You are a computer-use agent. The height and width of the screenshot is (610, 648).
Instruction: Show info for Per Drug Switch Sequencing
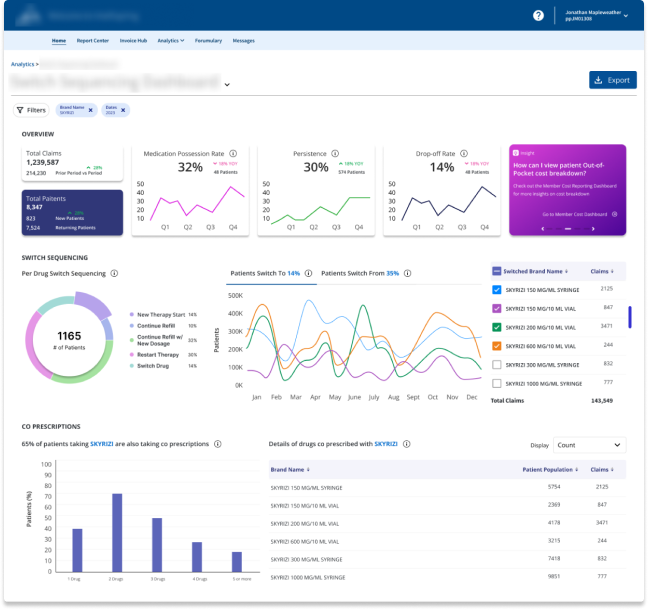(114, 274)
